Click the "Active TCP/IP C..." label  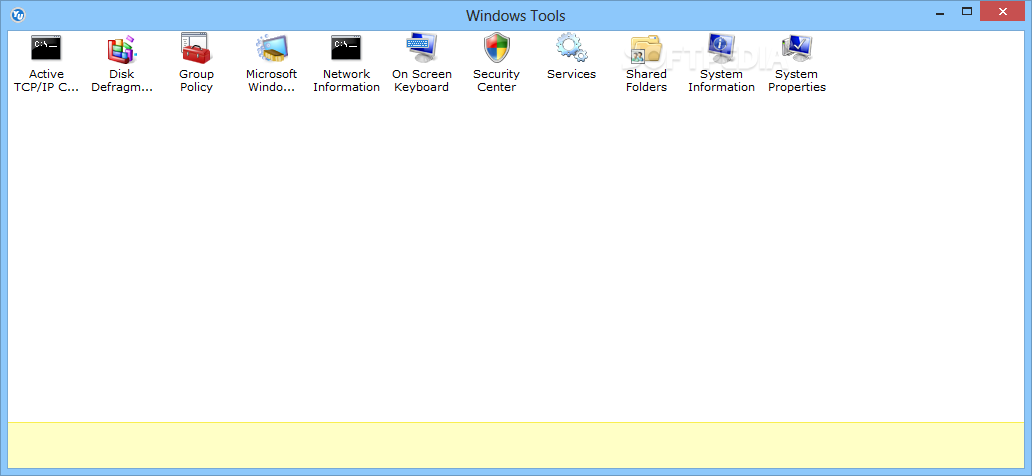46,80
